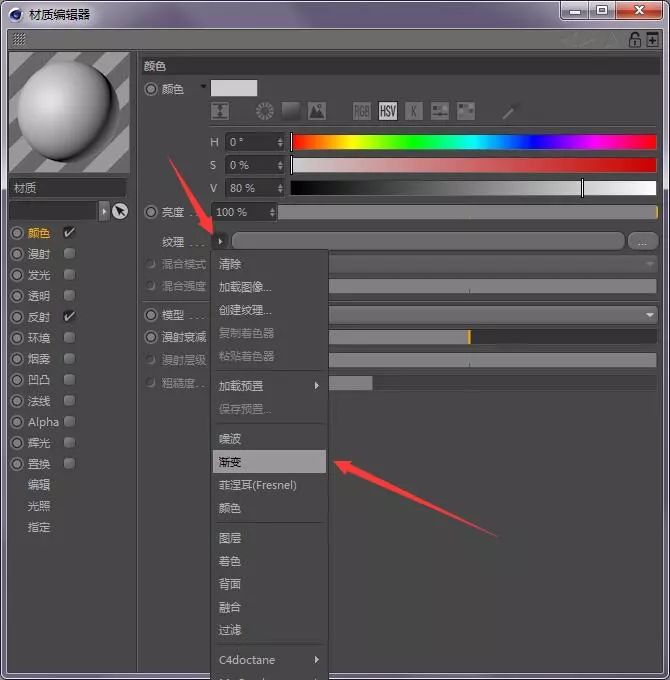Toggle the 颜色 channel checkbox
670x680 pixels.
pyautogui.click(x=69, y=232)
